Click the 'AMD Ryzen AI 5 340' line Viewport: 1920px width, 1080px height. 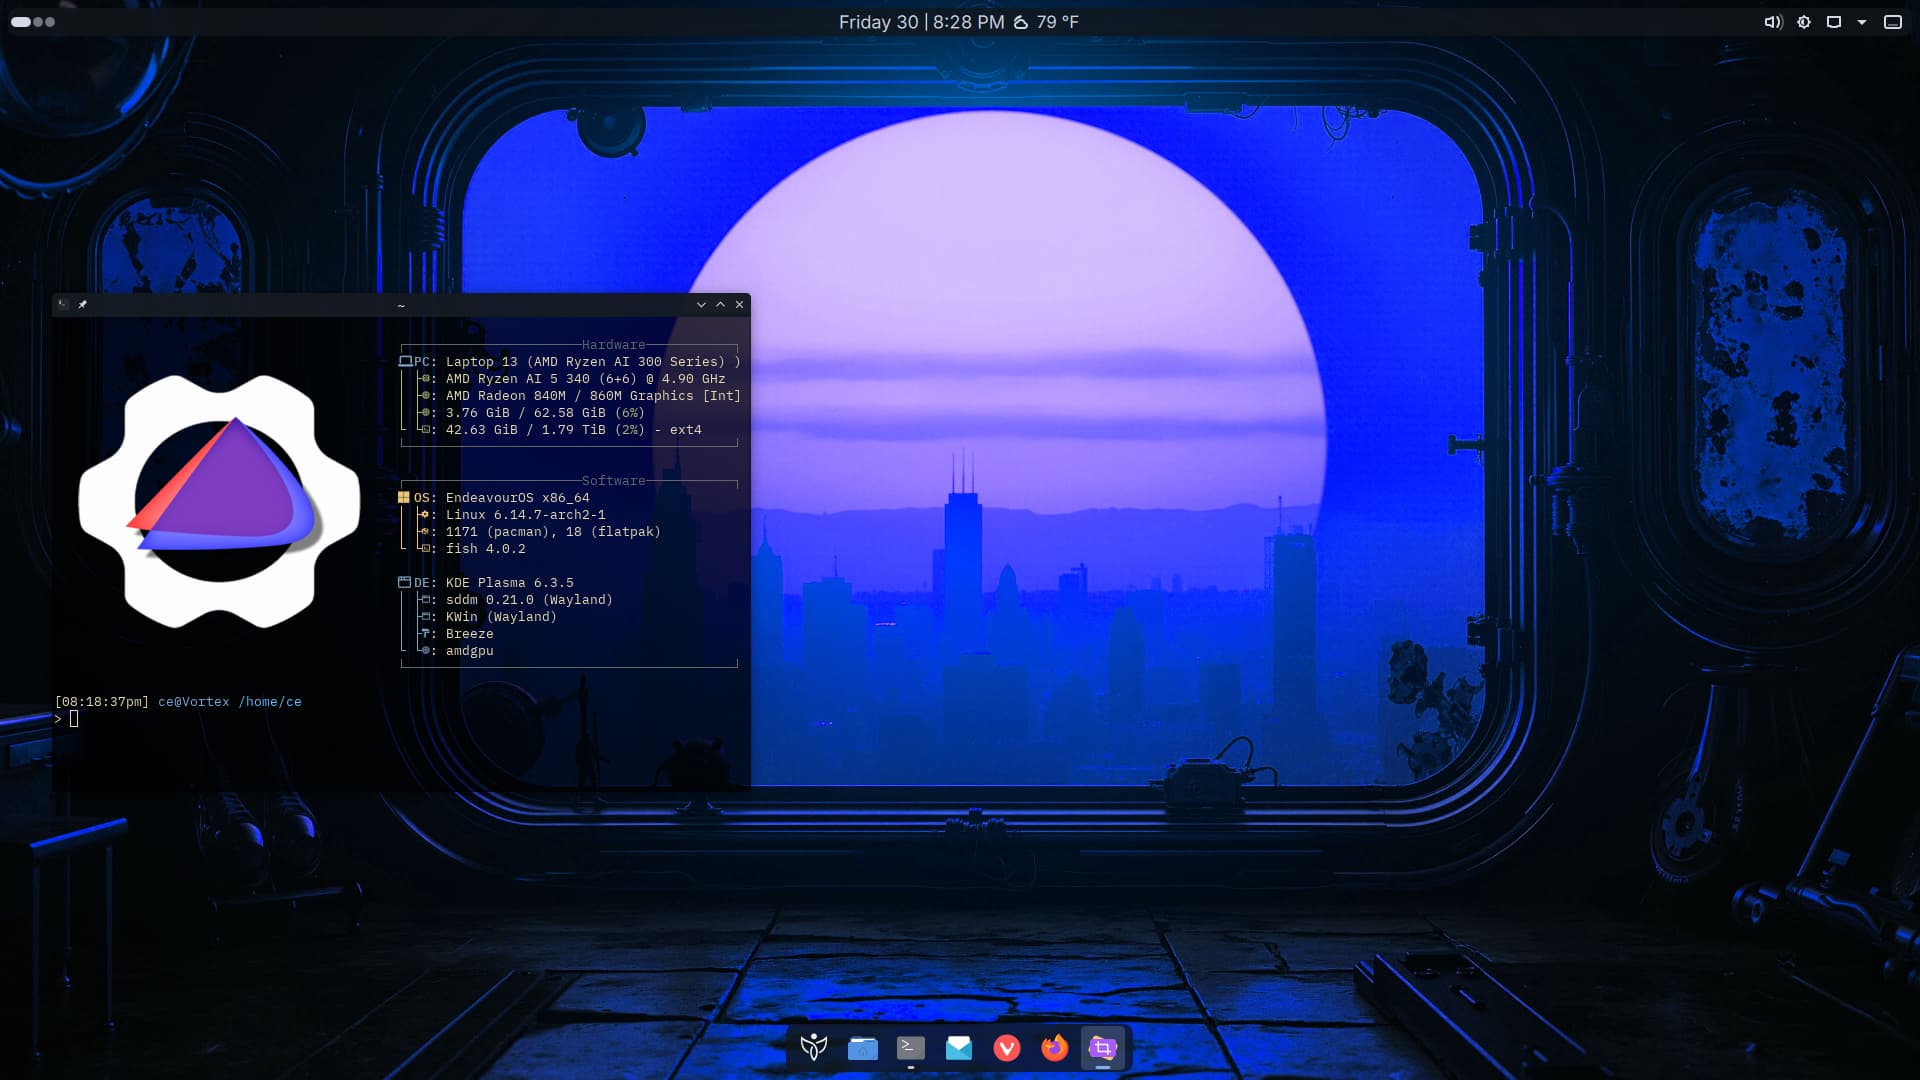[x=572, y=379]
